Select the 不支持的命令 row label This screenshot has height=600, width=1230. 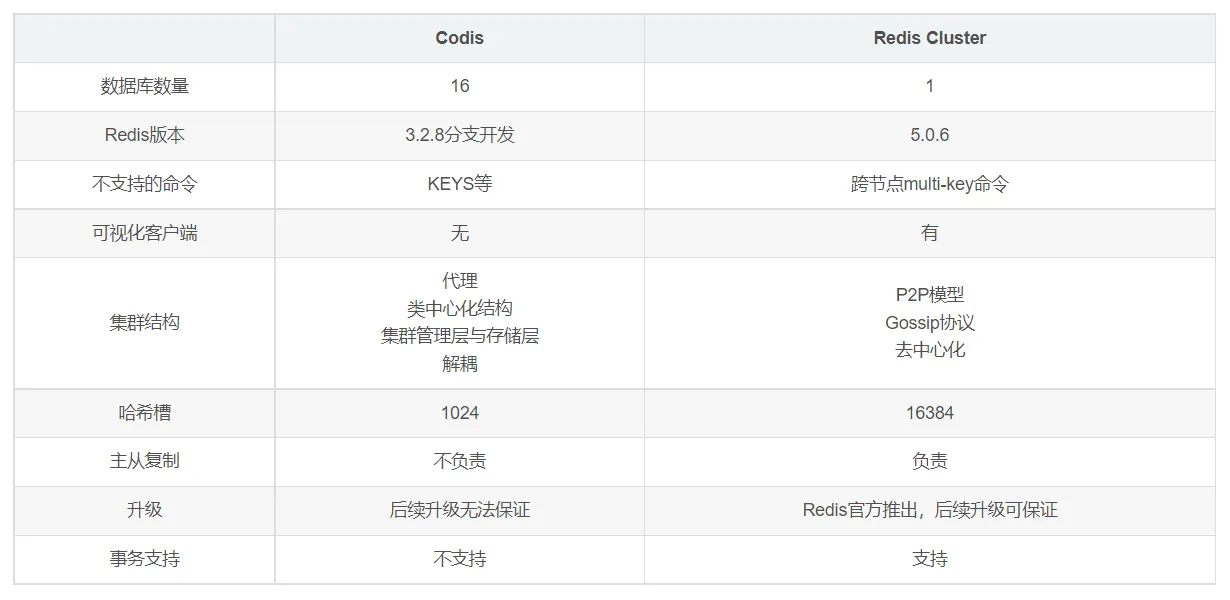[145, 184]
